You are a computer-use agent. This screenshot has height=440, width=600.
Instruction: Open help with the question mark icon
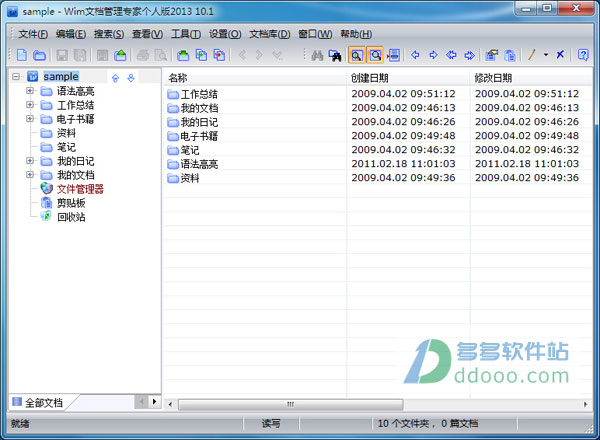coord(583,55)
